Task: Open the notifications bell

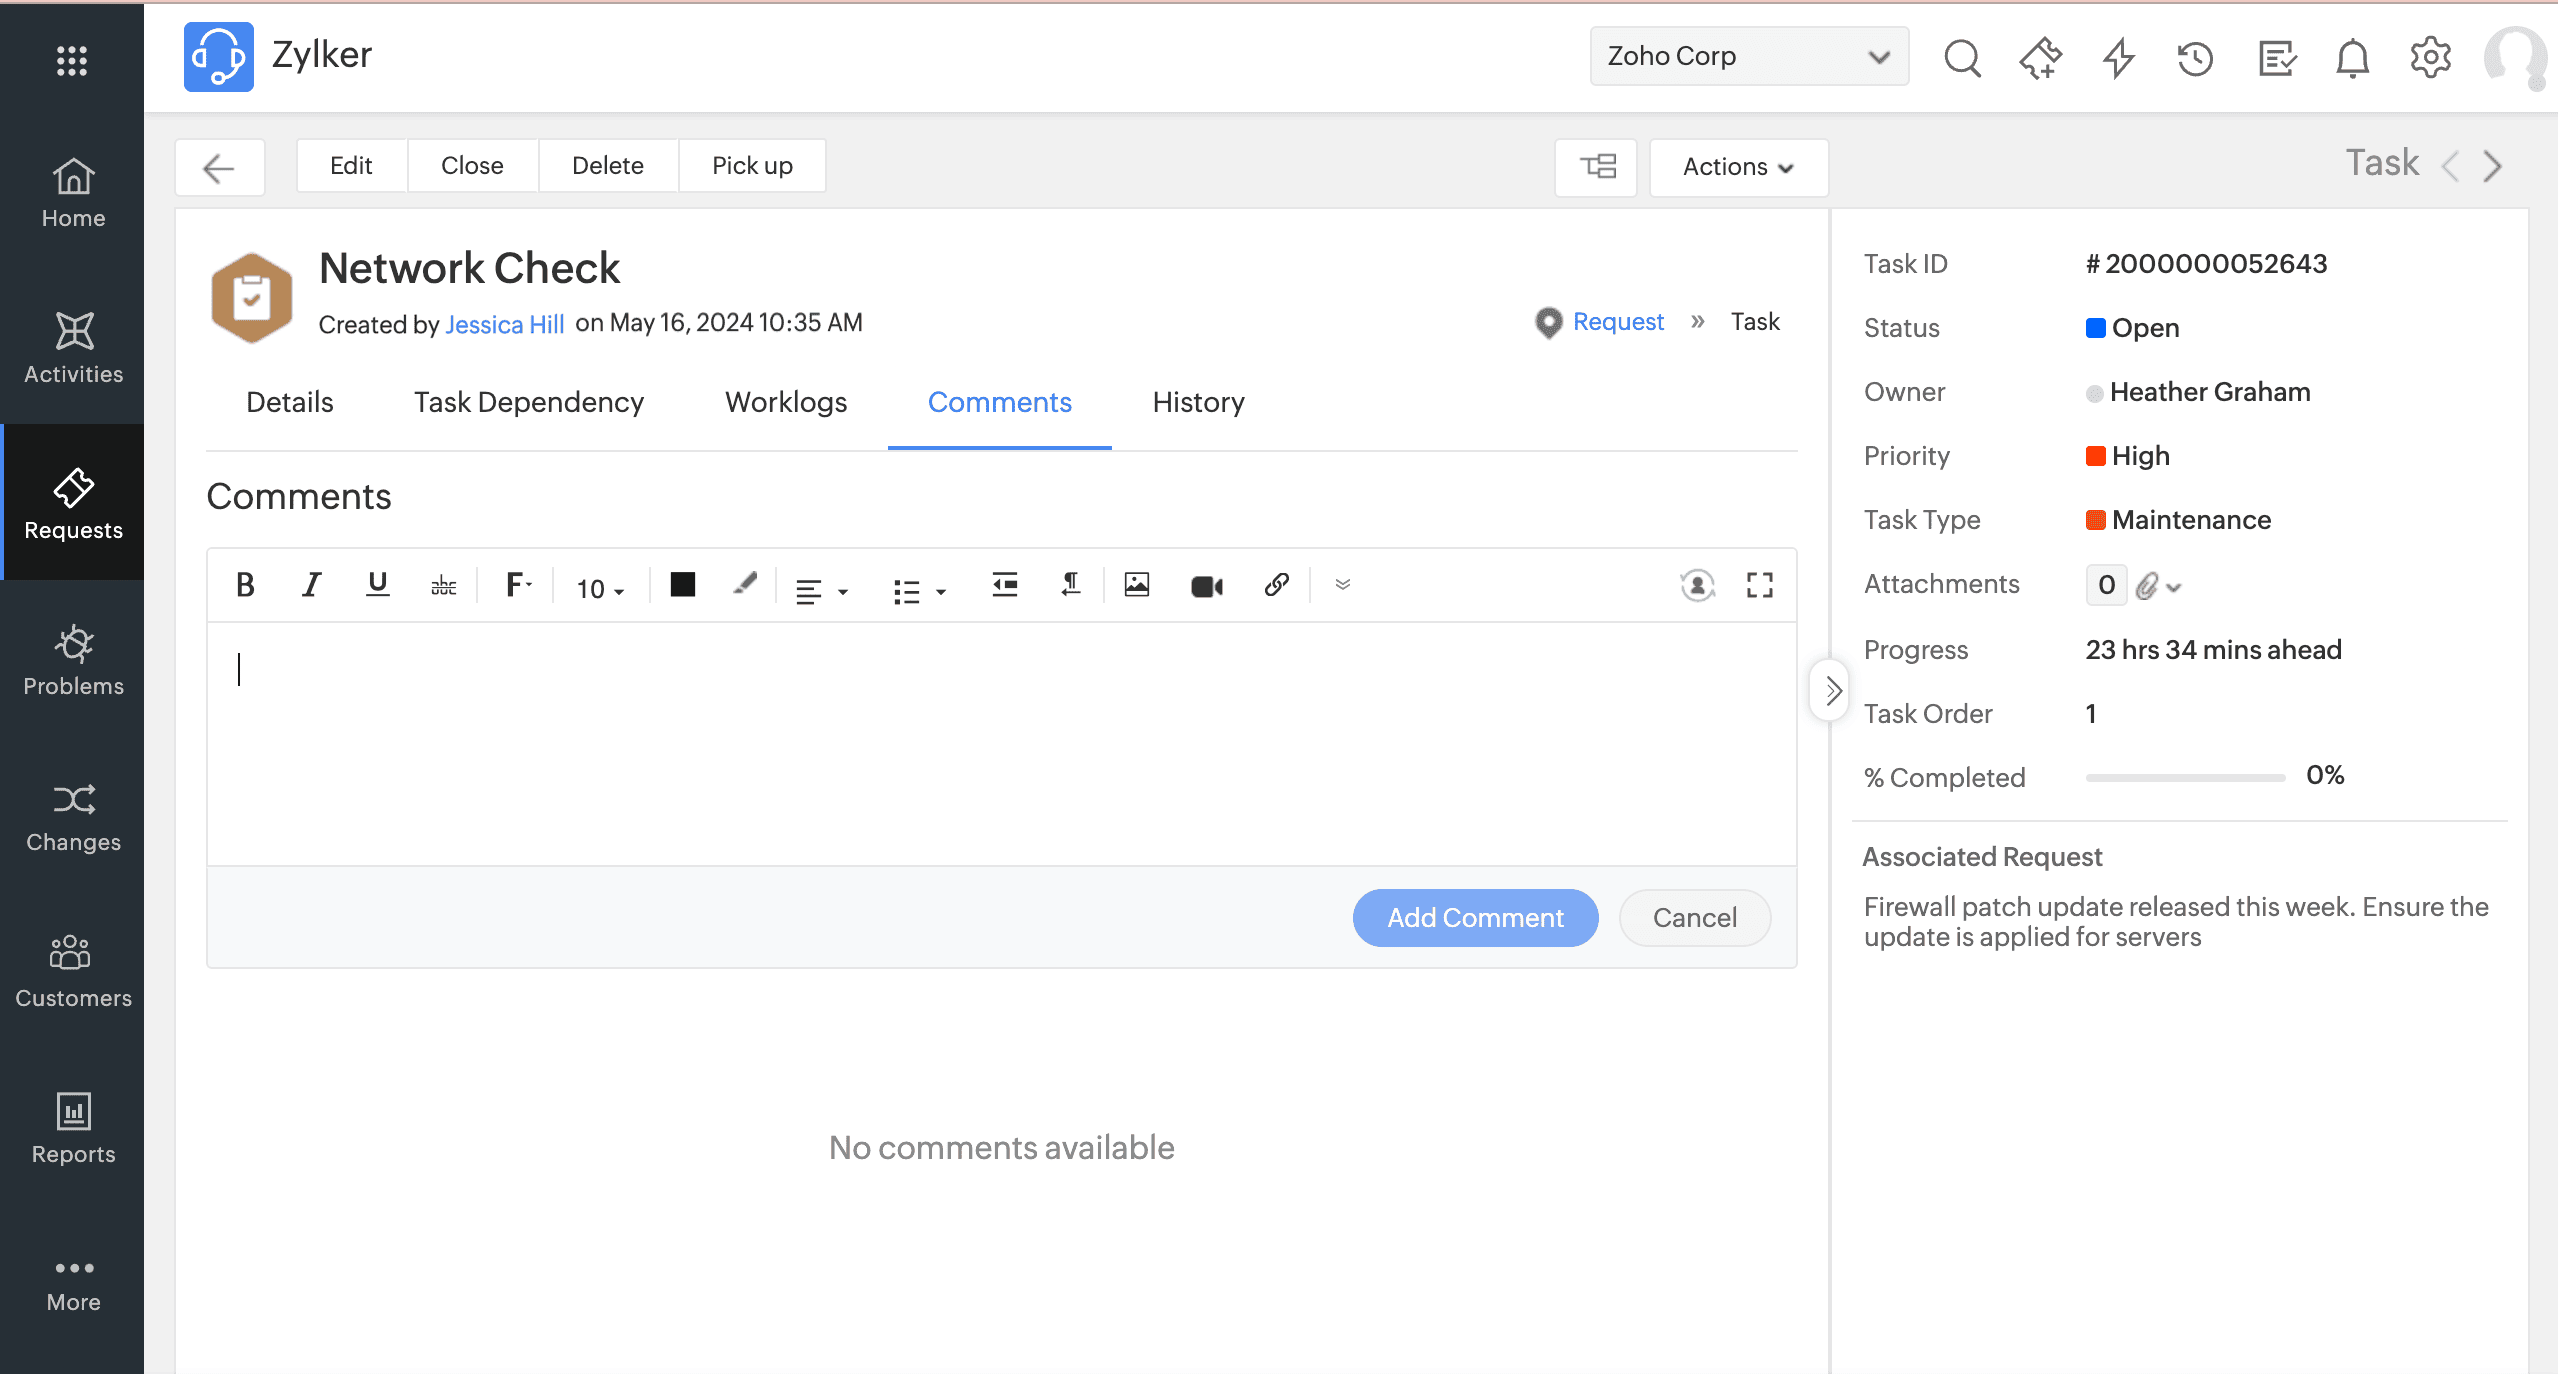Action: (2352, 58)
